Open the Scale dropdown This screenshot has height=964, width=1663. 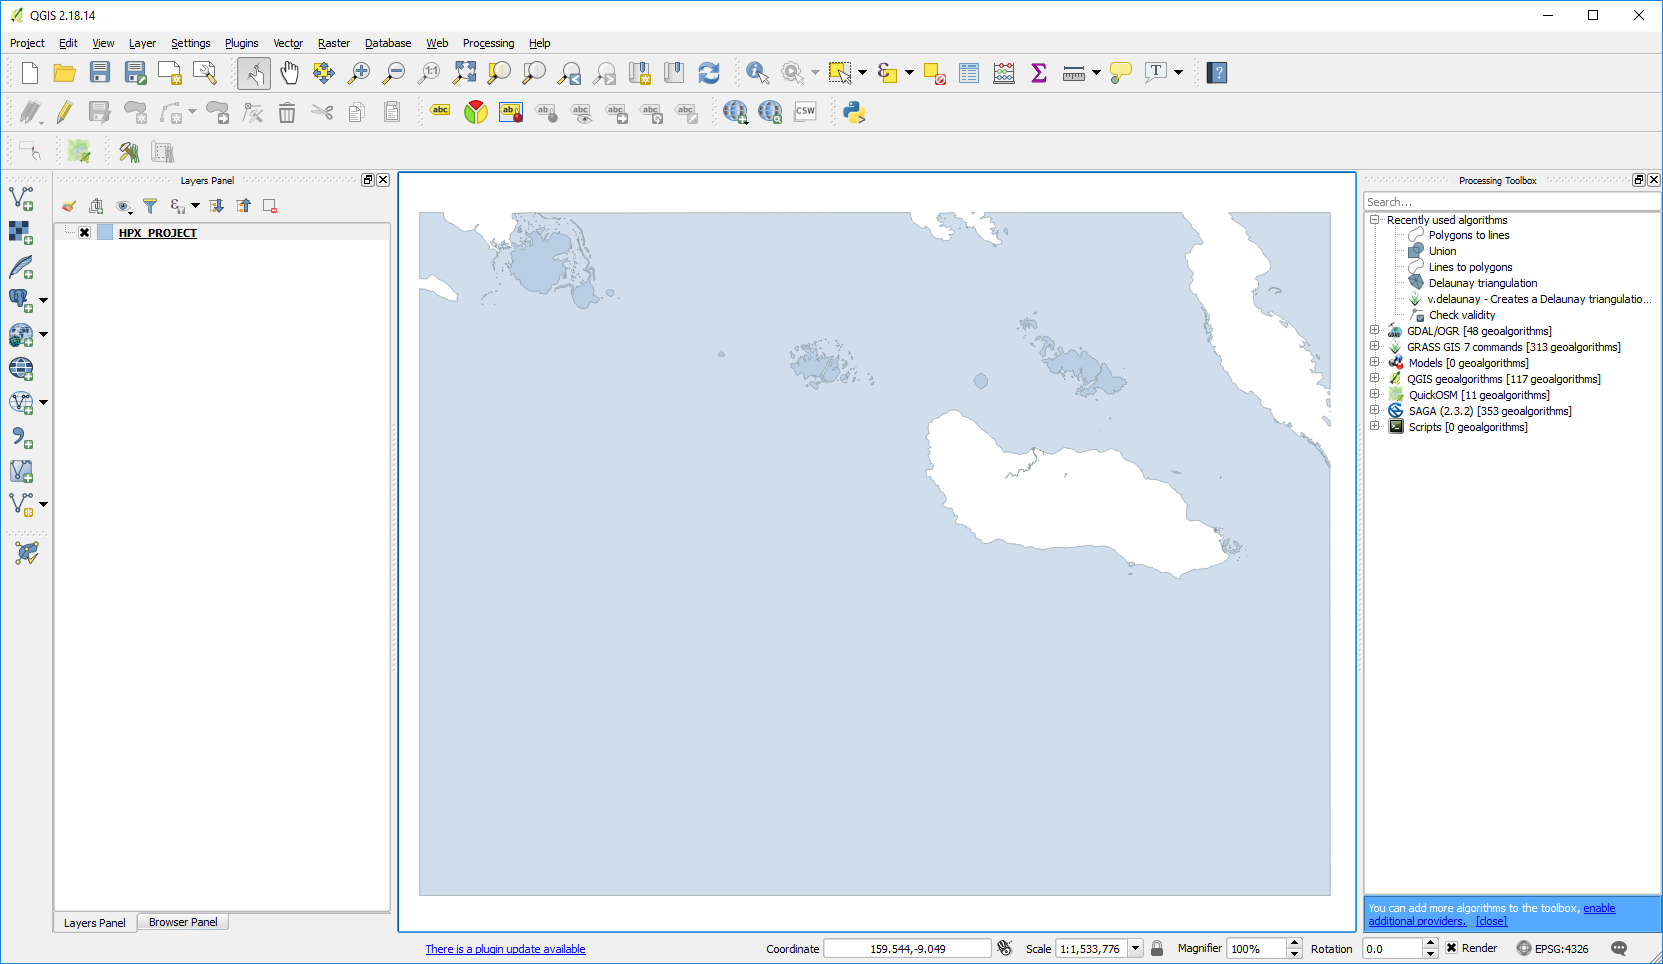[1136, 948]
